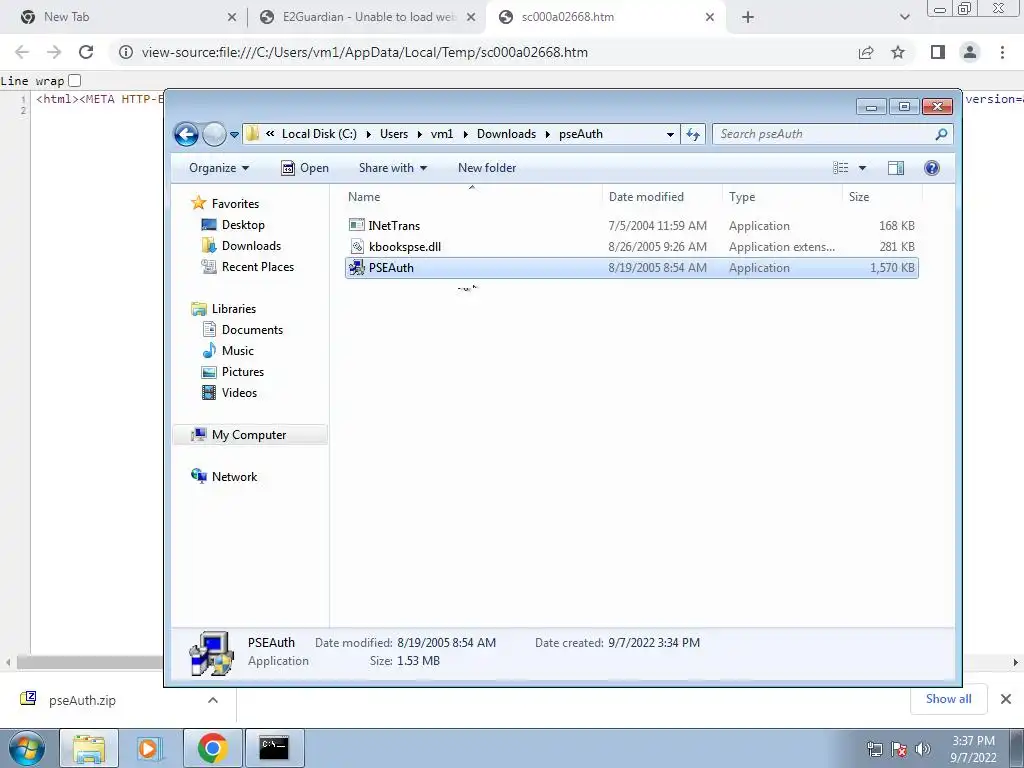Select the PSEAuth application file
The width and height of the screenshot is (1024, 768).
[x=632, y=268]
